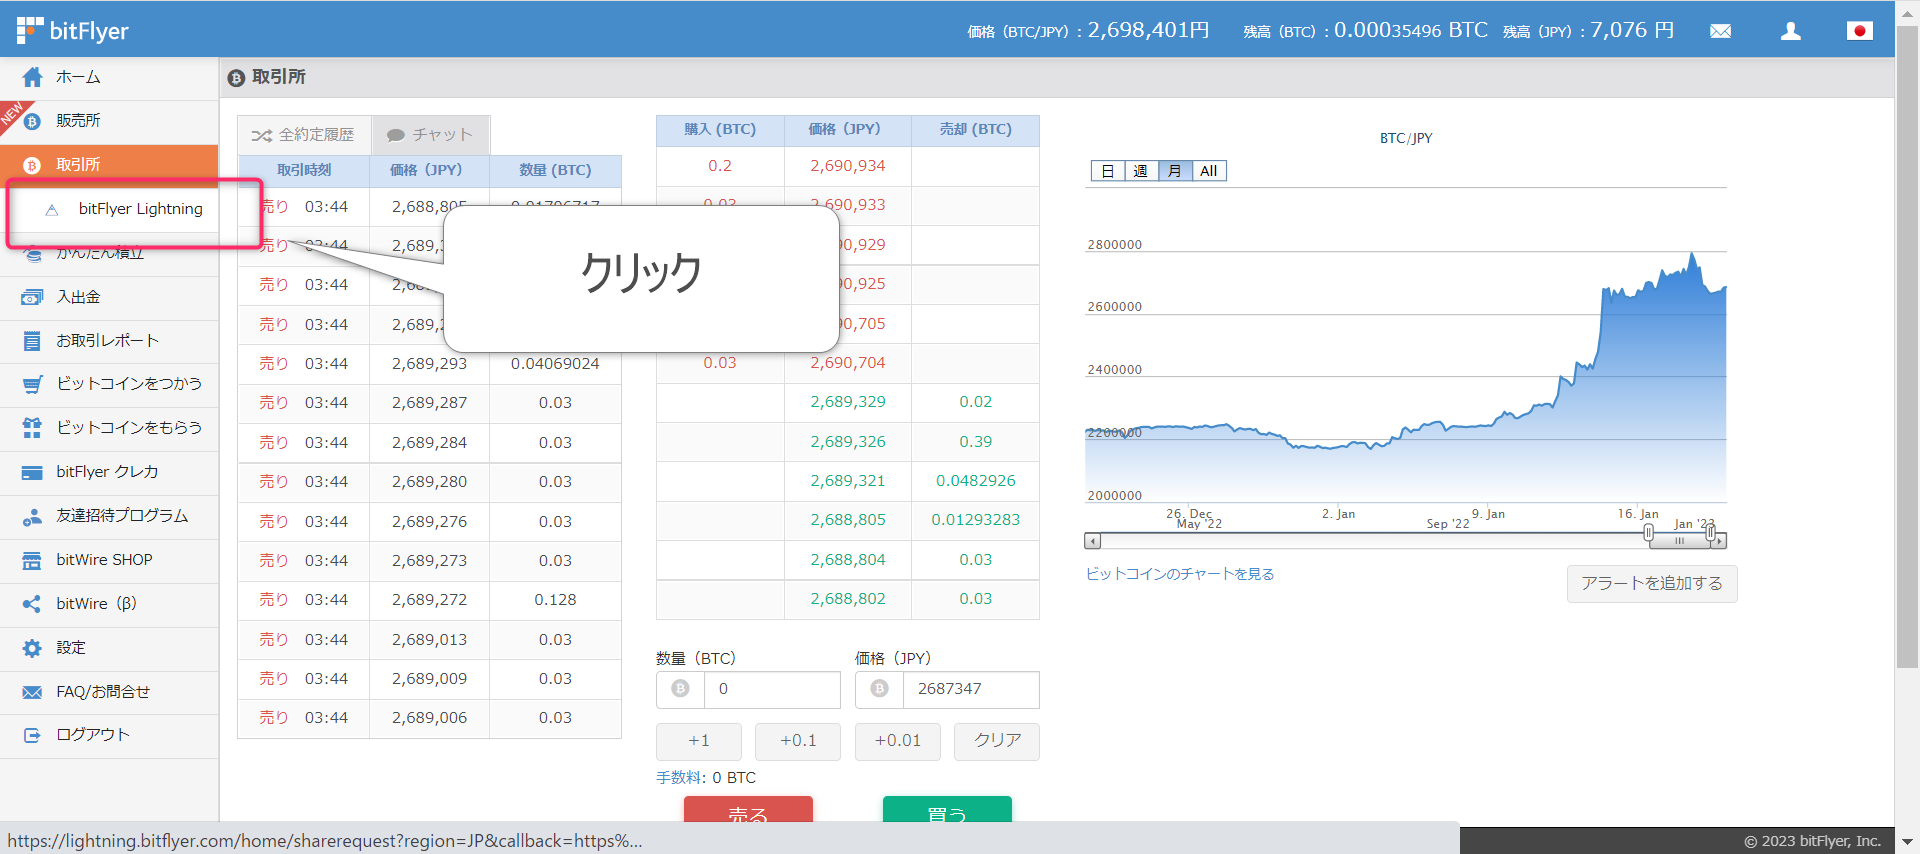
Task: Click the home icon beside ホーム
Action: [32, 77]
